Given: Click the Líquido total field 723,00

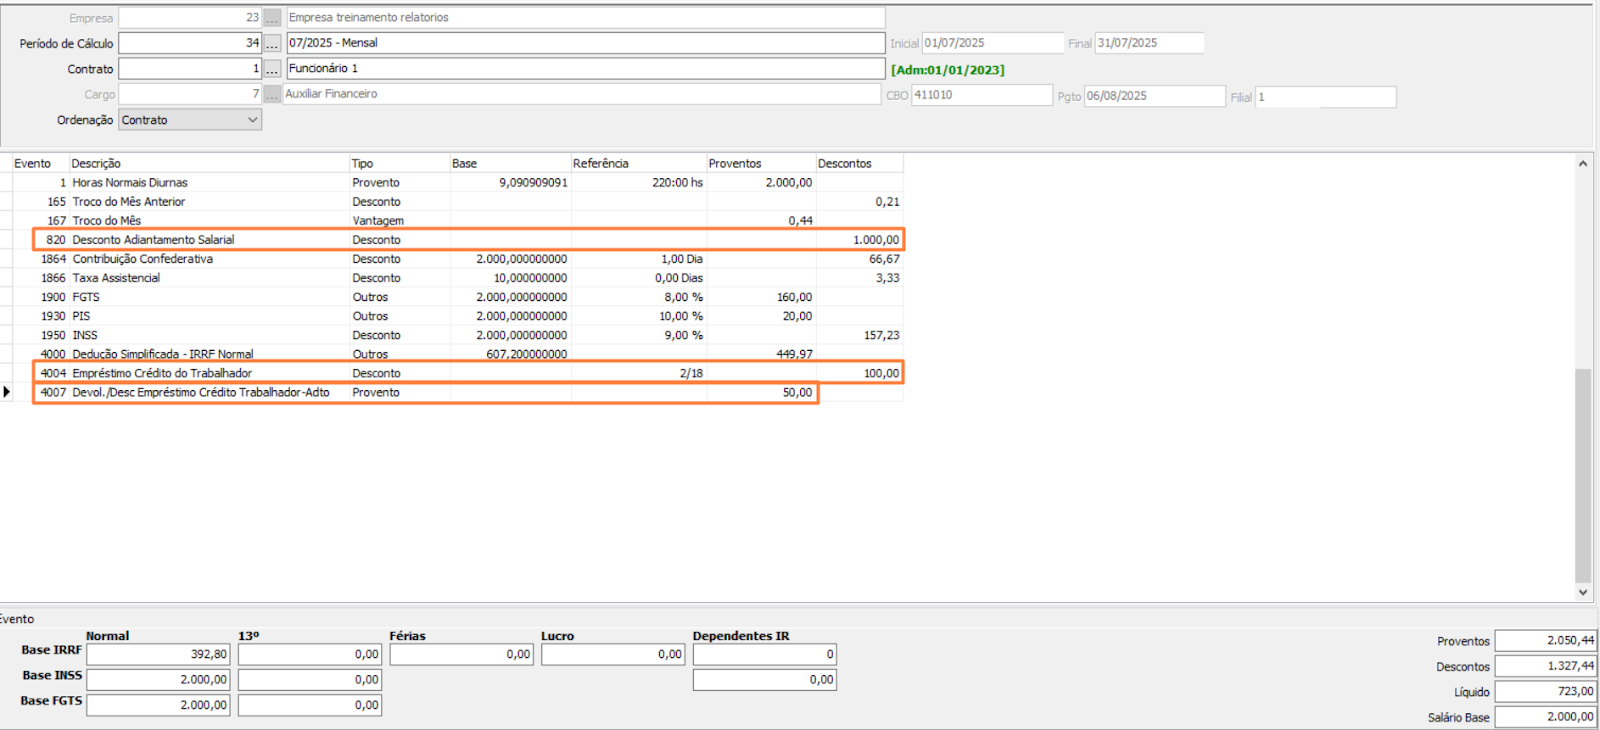Looking at the screenshot, I should coord(1546,691).
